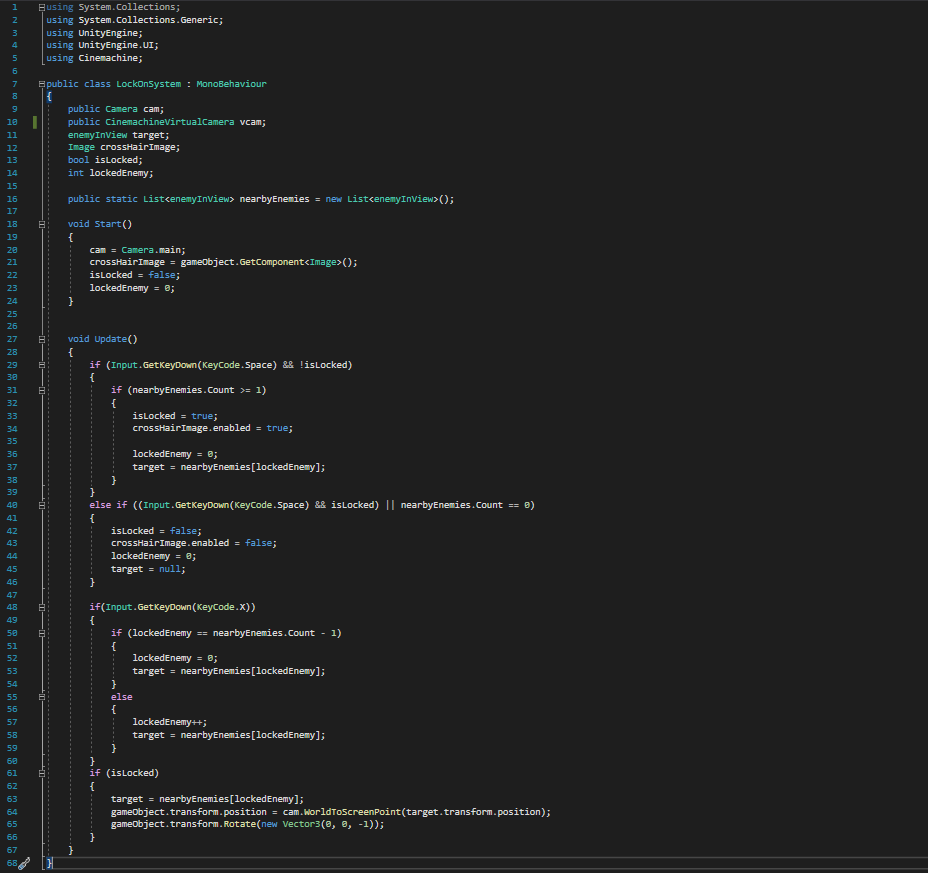Fold the standalone else block
This screenshot has width=928, height=873.
tap(41, 697)
